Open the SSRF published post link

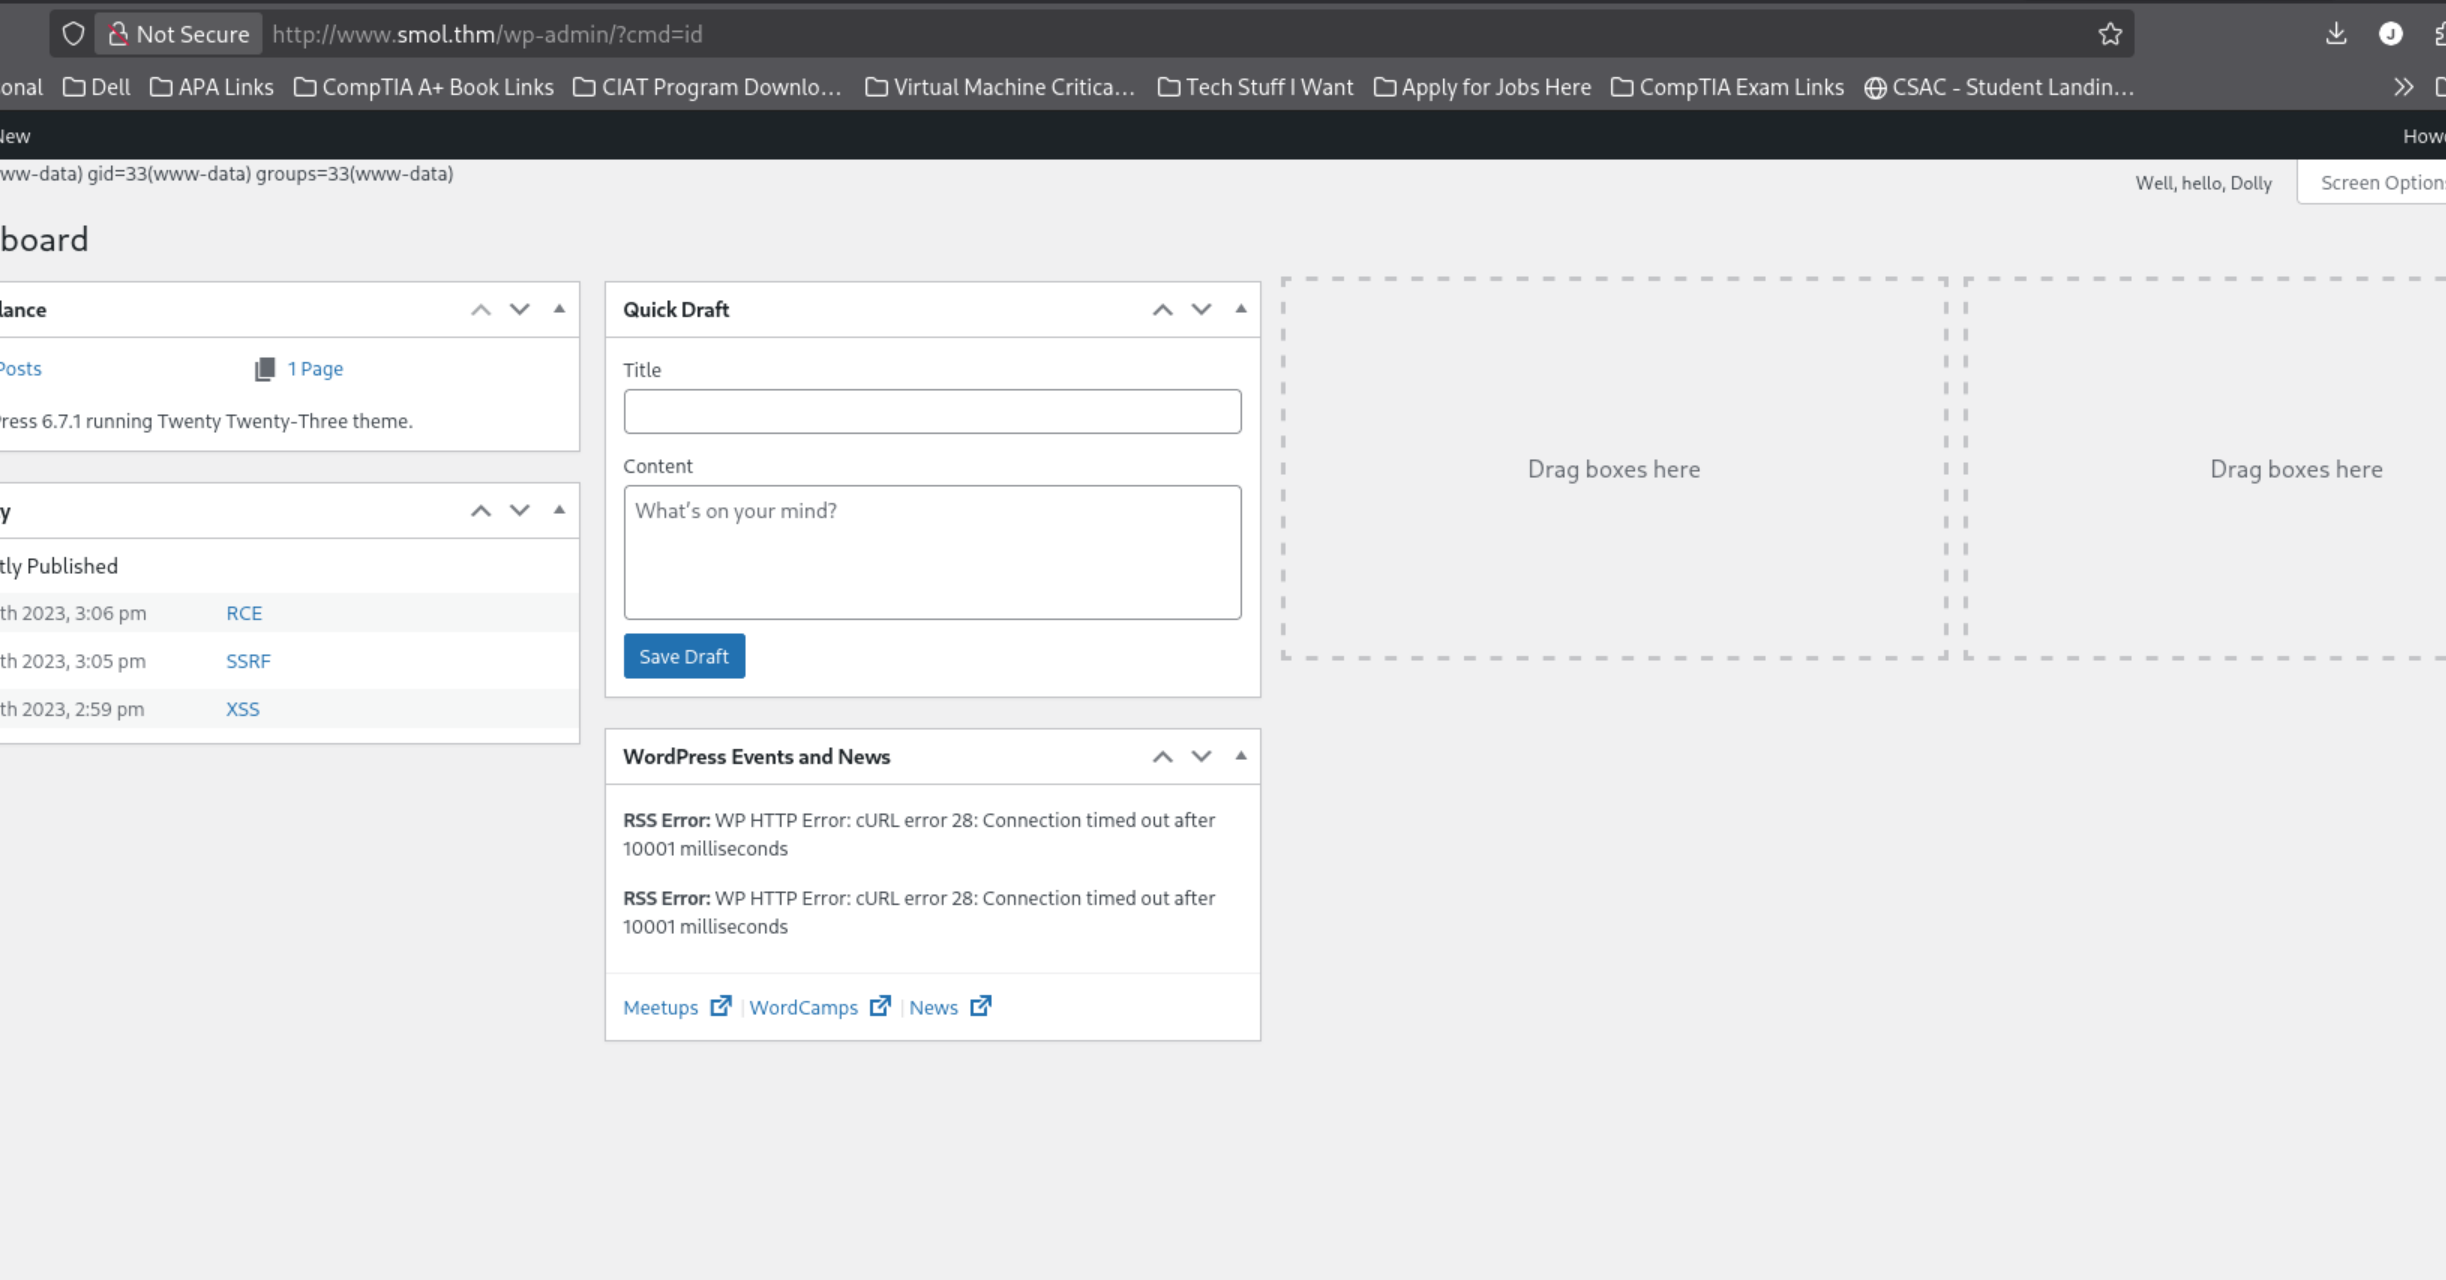tap(248, 661)
